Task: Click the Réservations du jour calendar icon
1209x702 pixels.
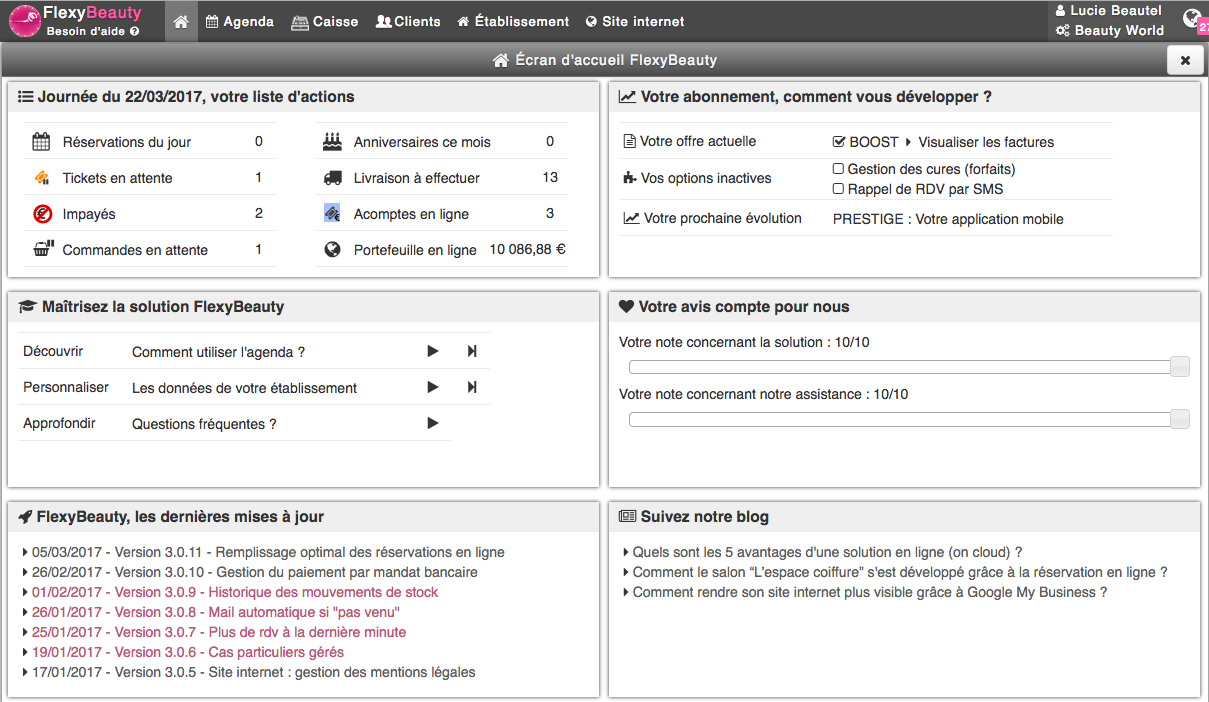Action: (41, 142)
